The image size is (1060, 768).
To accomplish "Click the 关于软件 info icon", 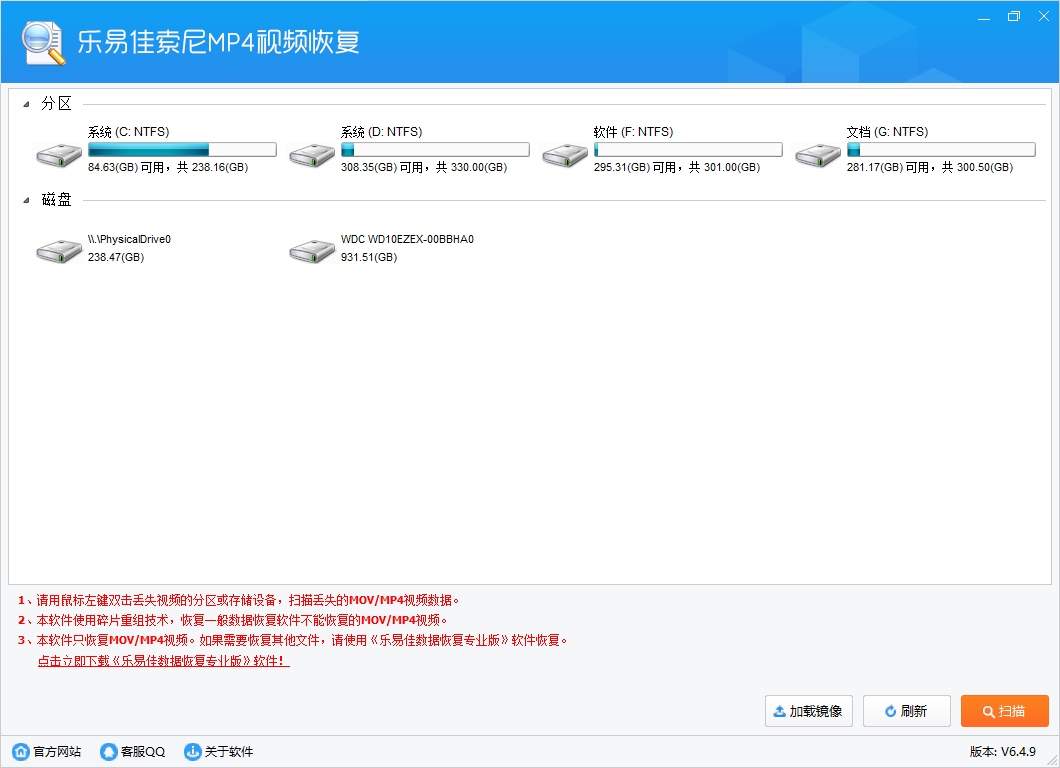I will [193, 751].
